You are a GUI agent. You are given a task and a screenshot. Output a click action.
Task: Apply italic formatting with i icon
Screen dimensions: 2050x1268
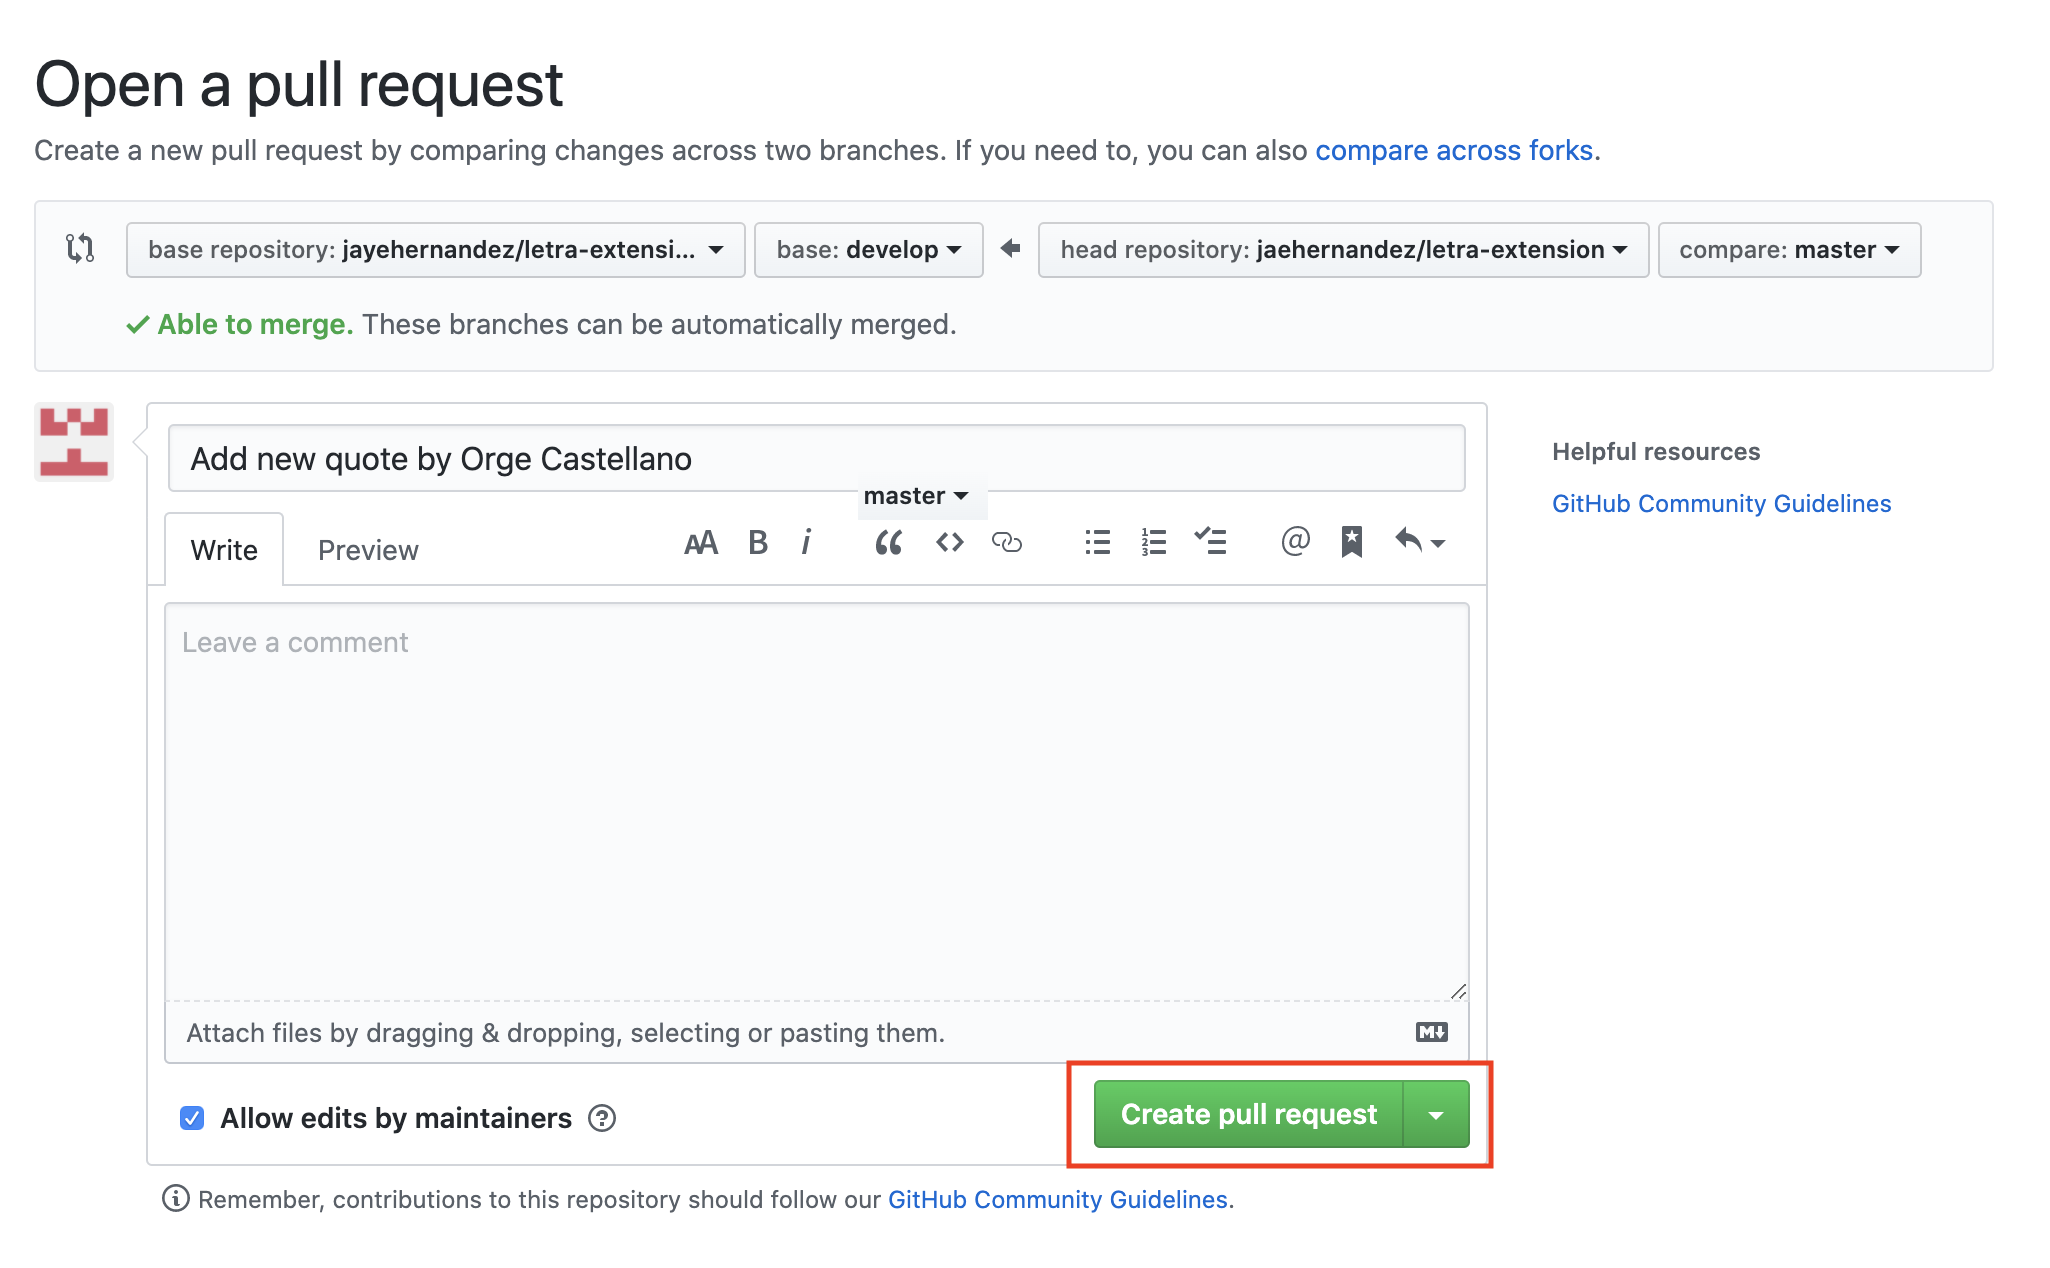(x=806, y=543)
